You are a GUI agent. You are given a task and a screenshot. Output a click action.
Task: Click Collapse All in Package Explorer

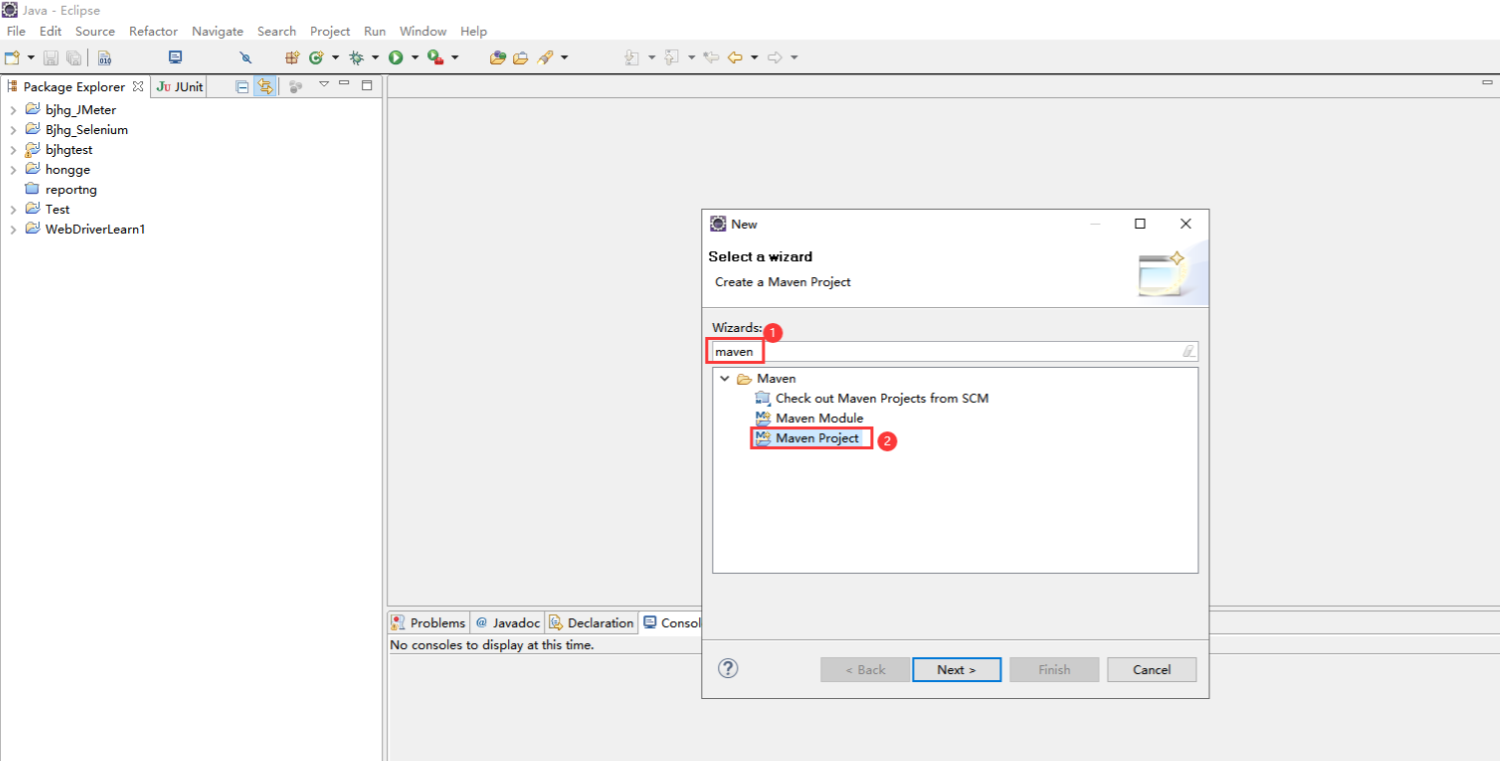[x=242, y=87]
